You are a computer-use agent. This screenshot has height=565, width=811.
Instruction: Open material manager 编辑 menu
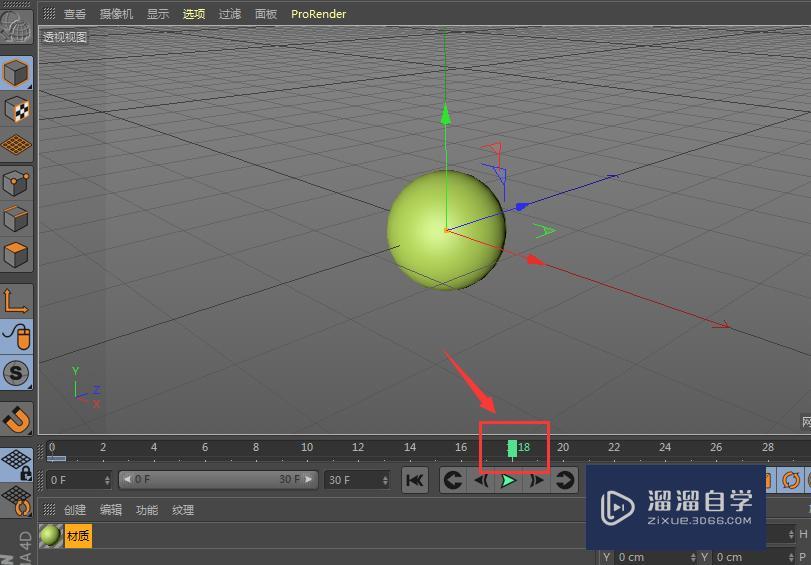click(x=111, y=510)
